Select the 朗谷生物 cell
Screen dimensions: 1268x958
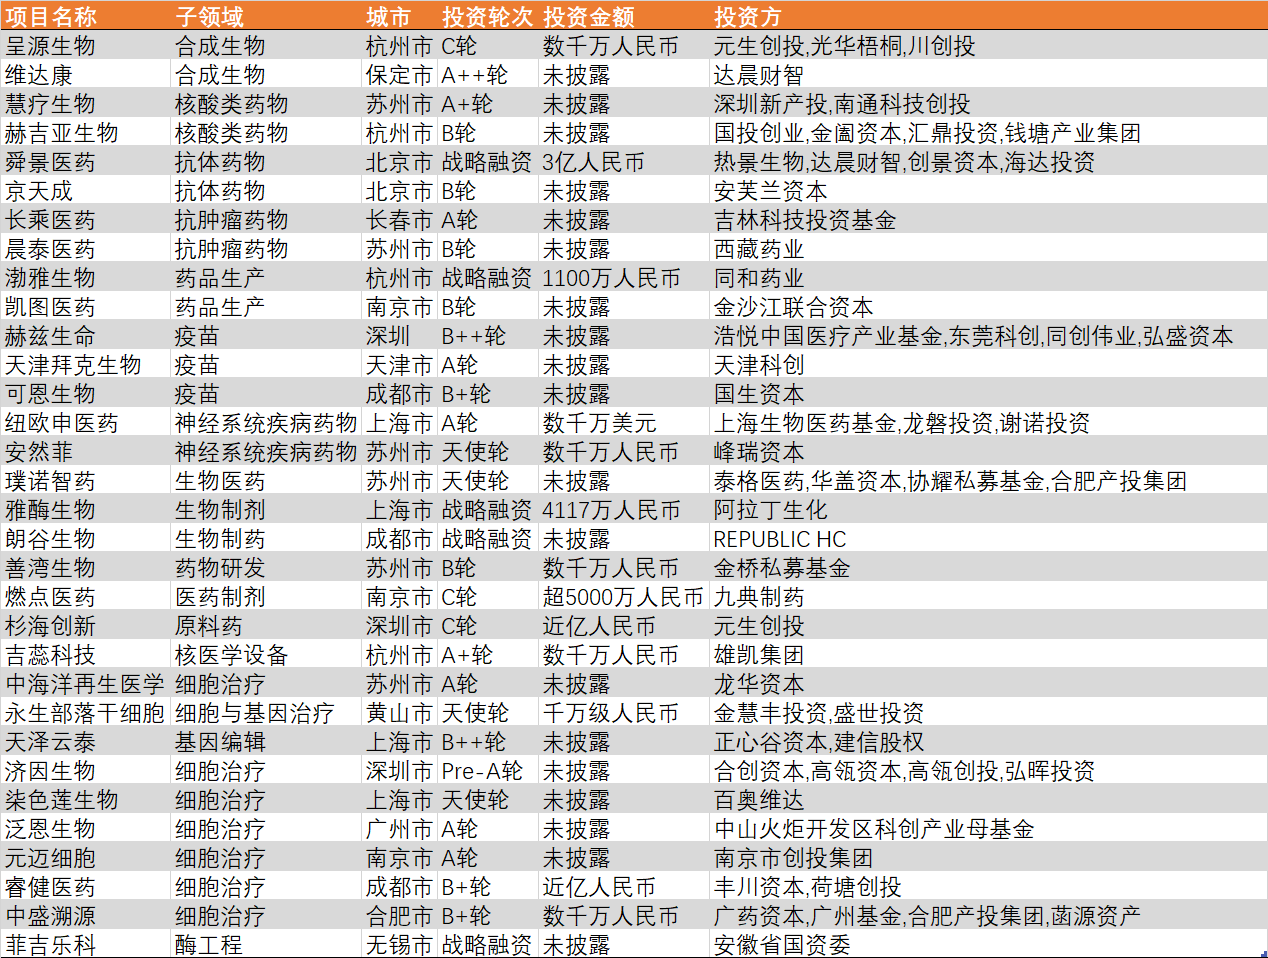pyautogui.click(x=50, y=539)
